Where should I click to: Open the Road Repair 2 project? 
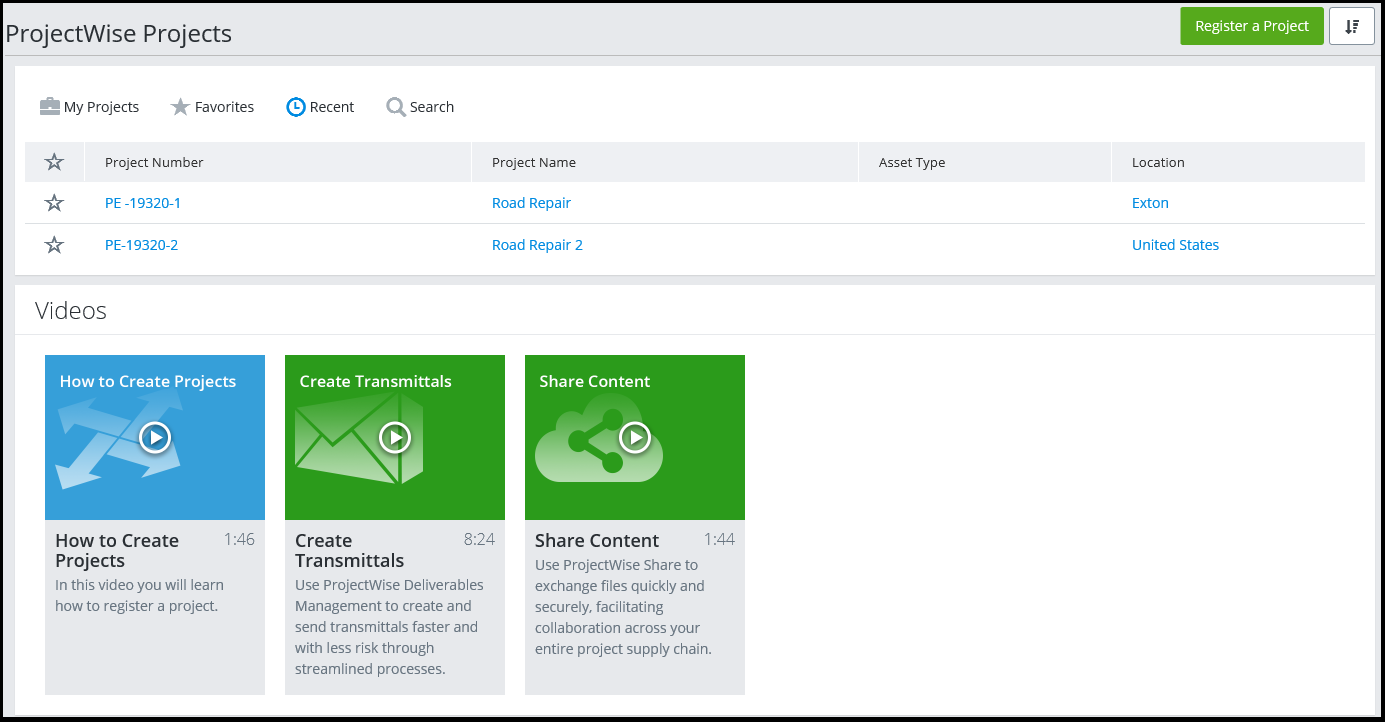coord(537,245)
